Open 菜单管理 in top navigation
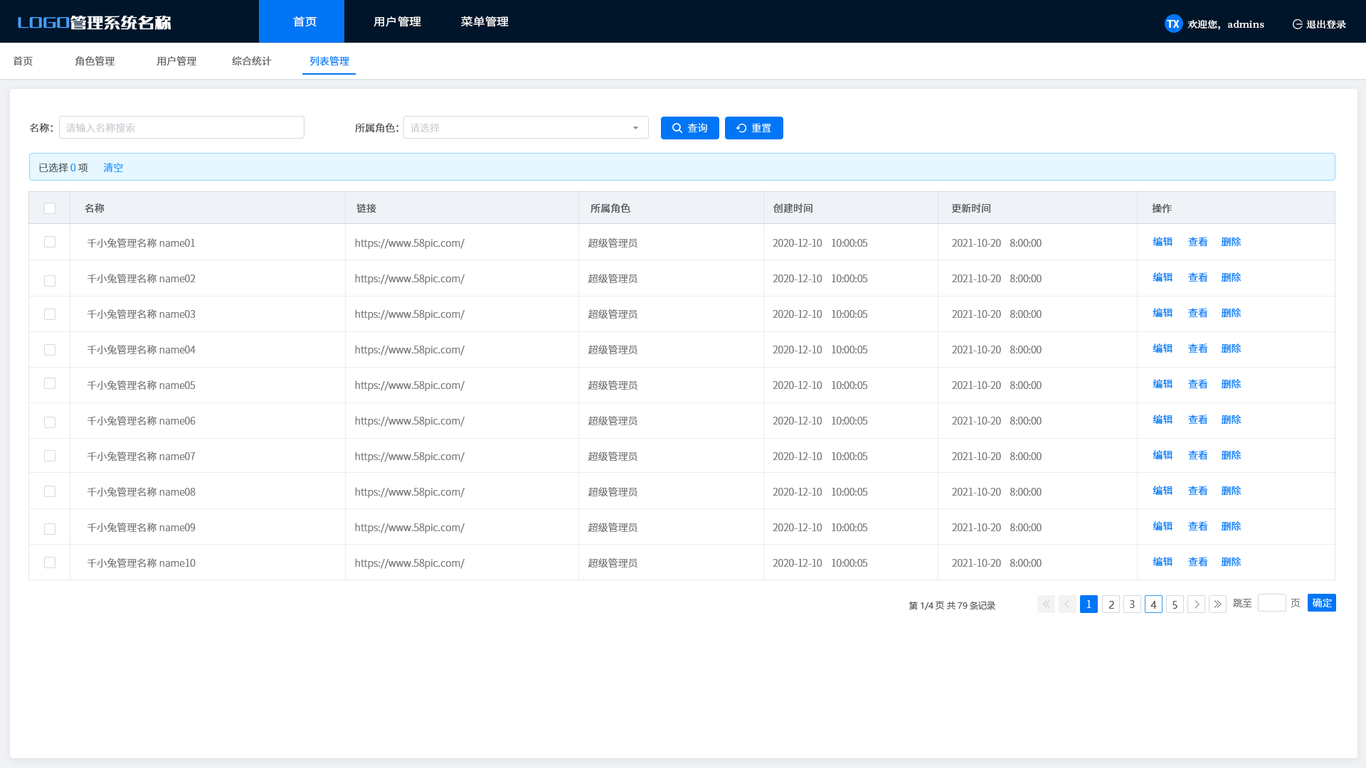 pyautogui.click(x=484, y=21)
